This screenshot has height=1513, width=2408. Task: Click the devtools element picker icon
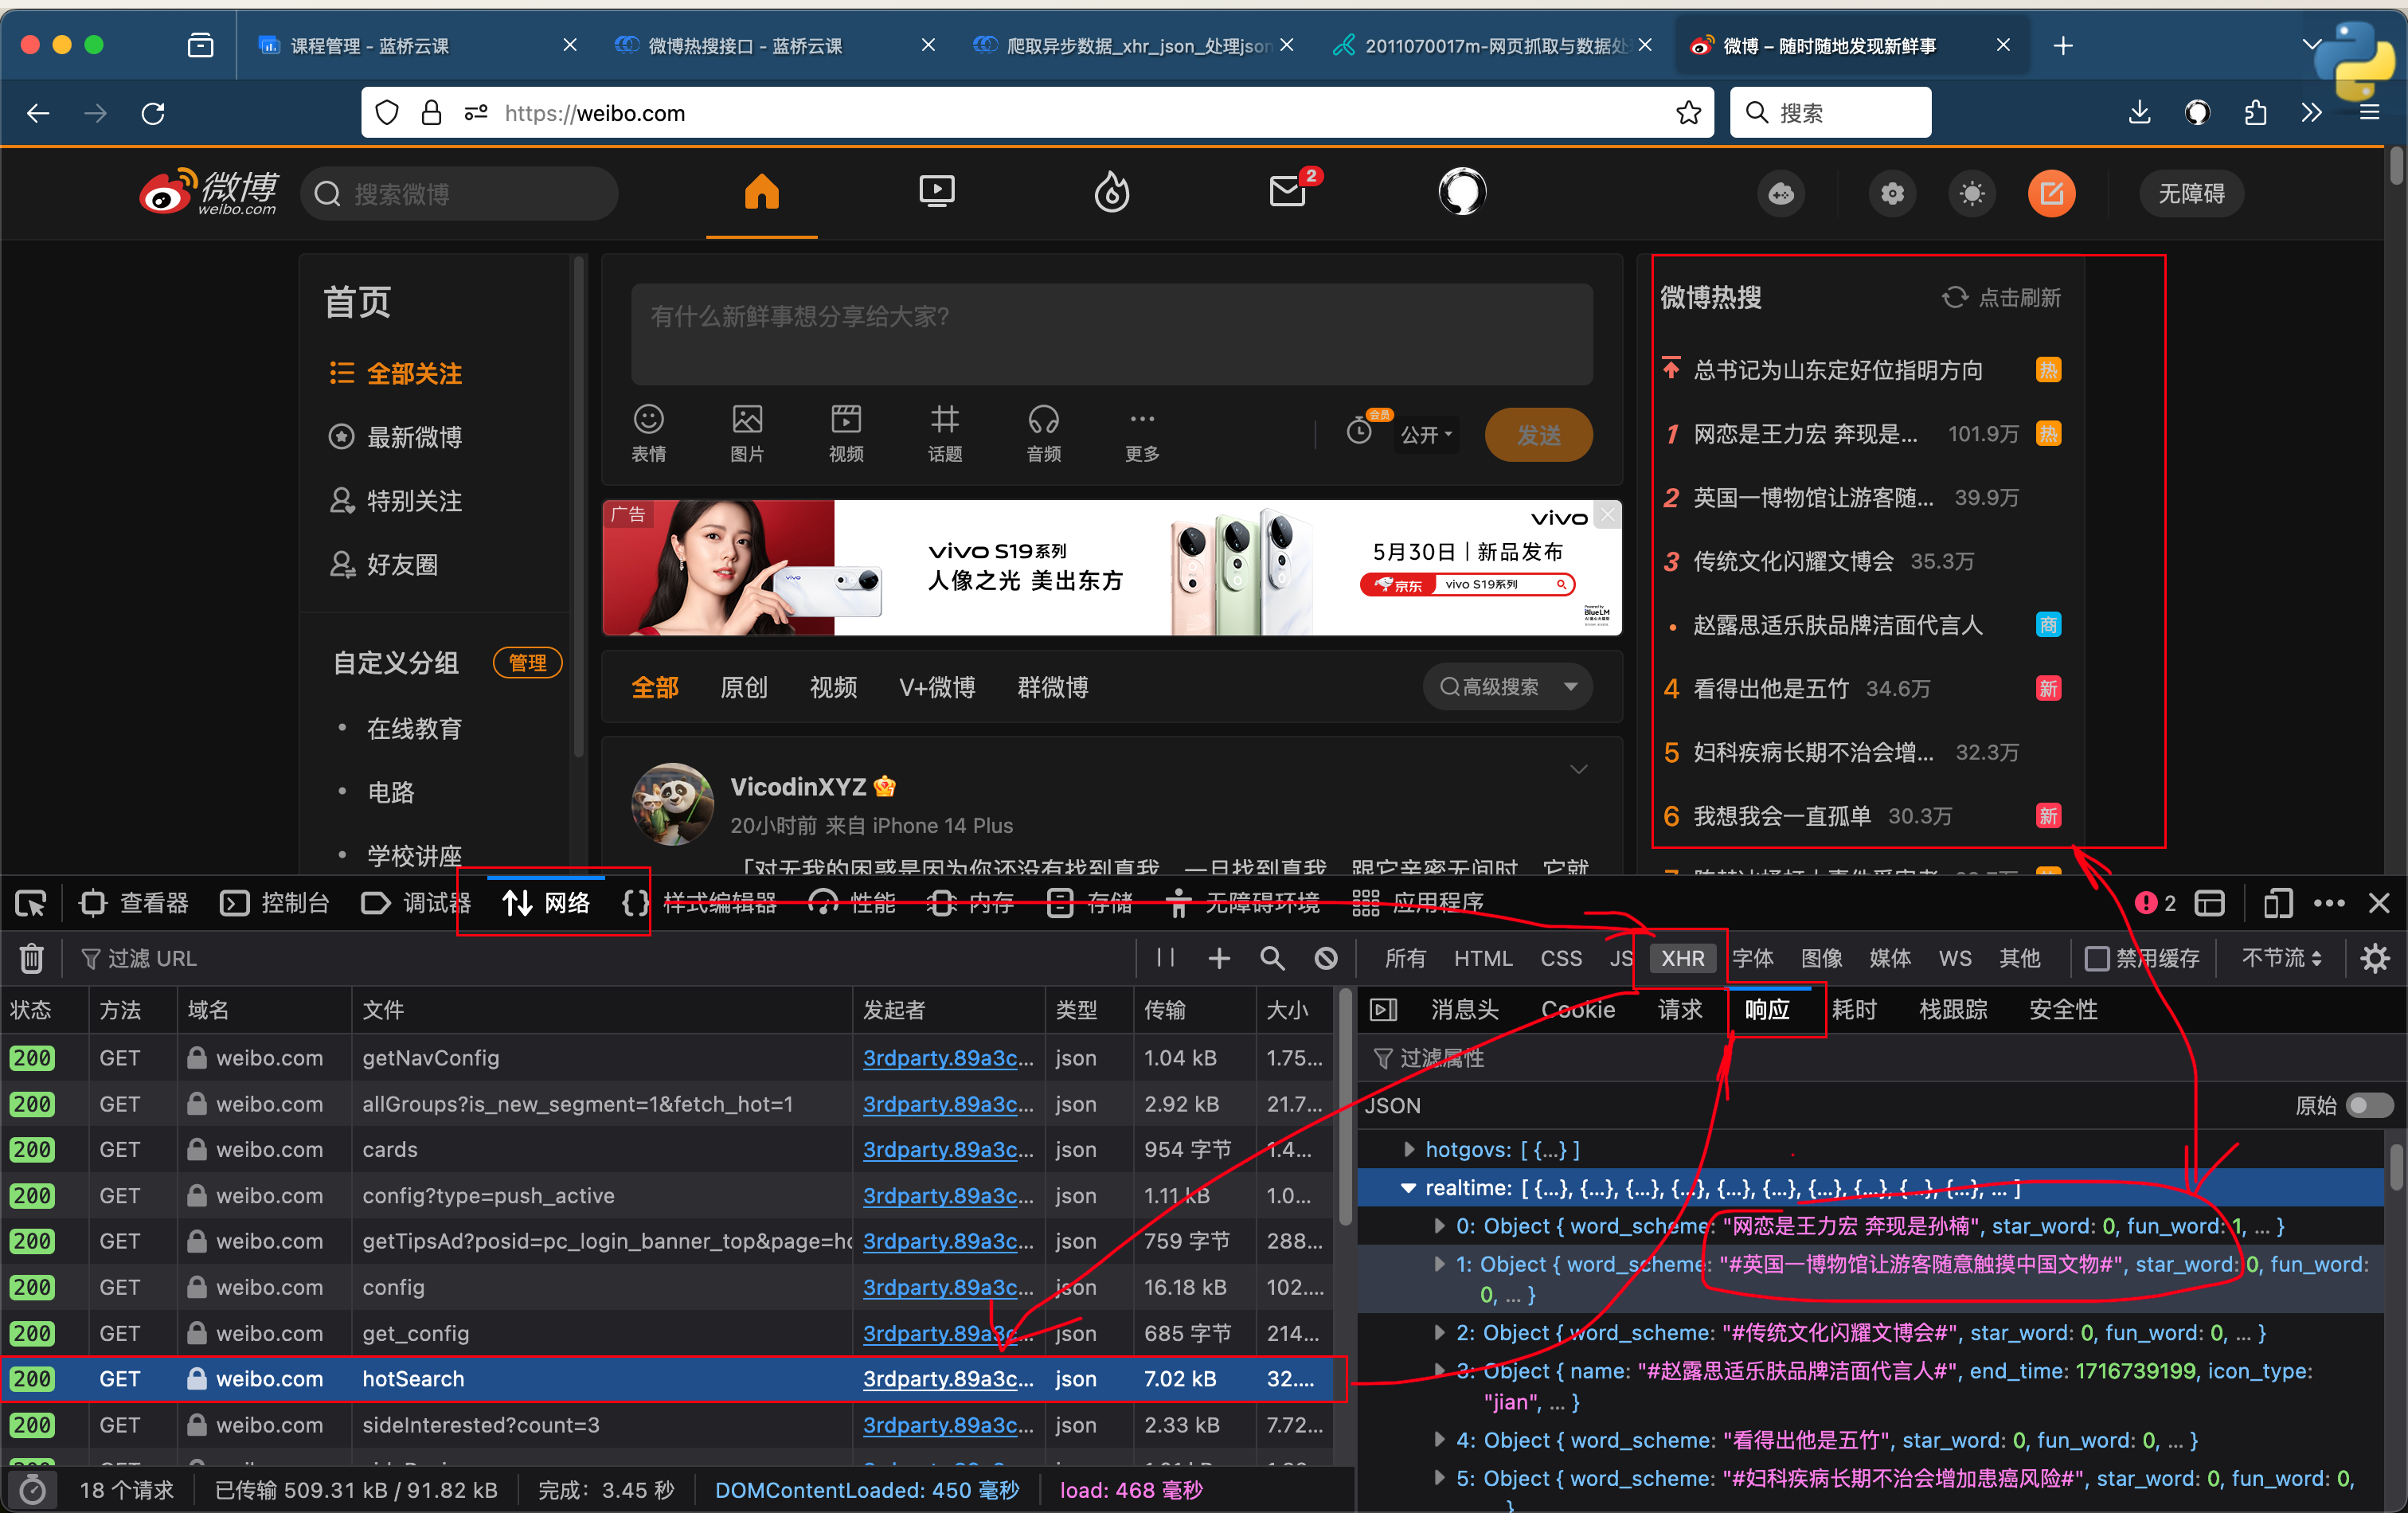[31, 903]
